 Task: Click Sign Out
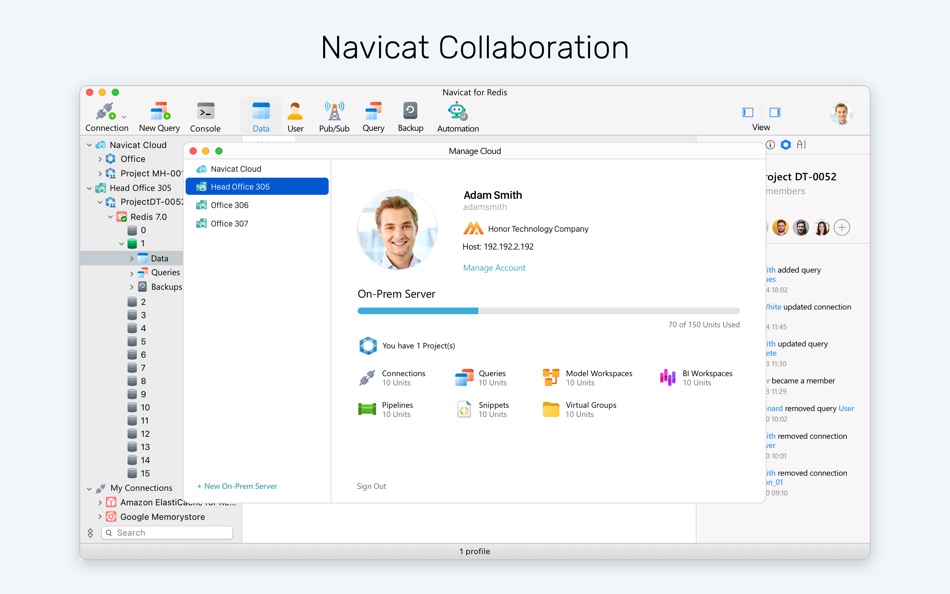pos(371,486)
